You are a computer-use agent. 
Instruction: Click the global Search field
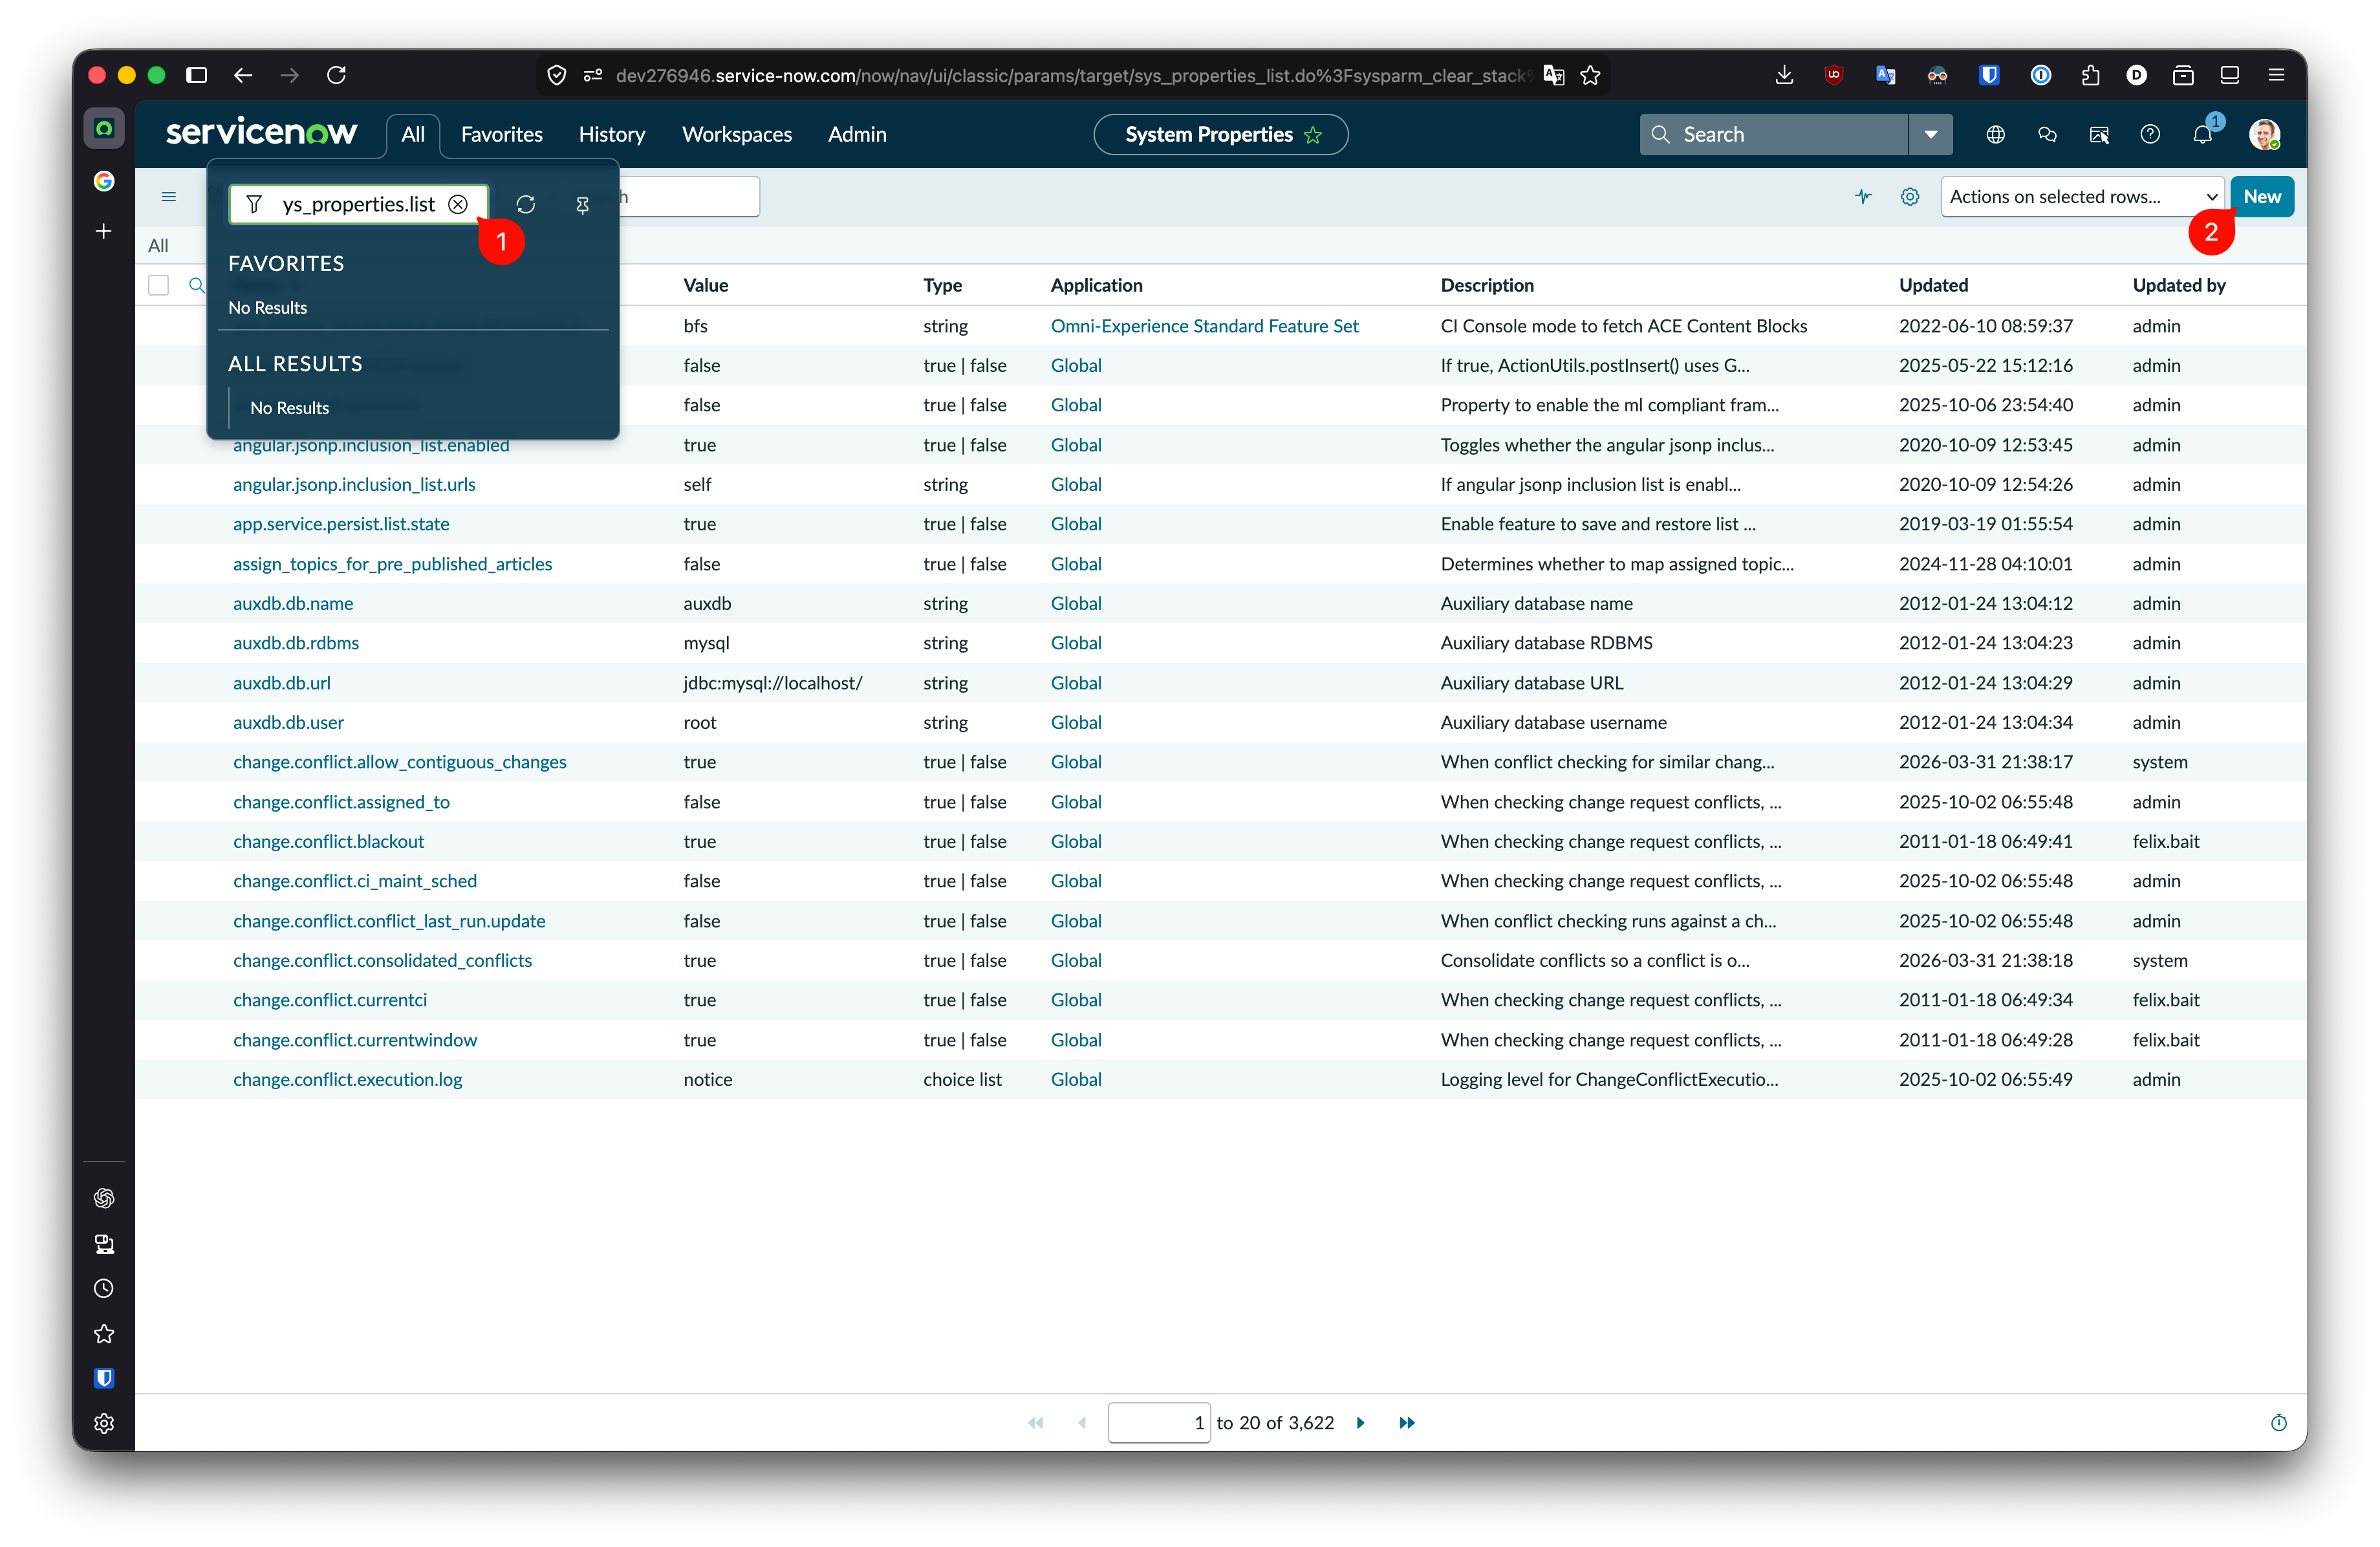[1774, 134]
